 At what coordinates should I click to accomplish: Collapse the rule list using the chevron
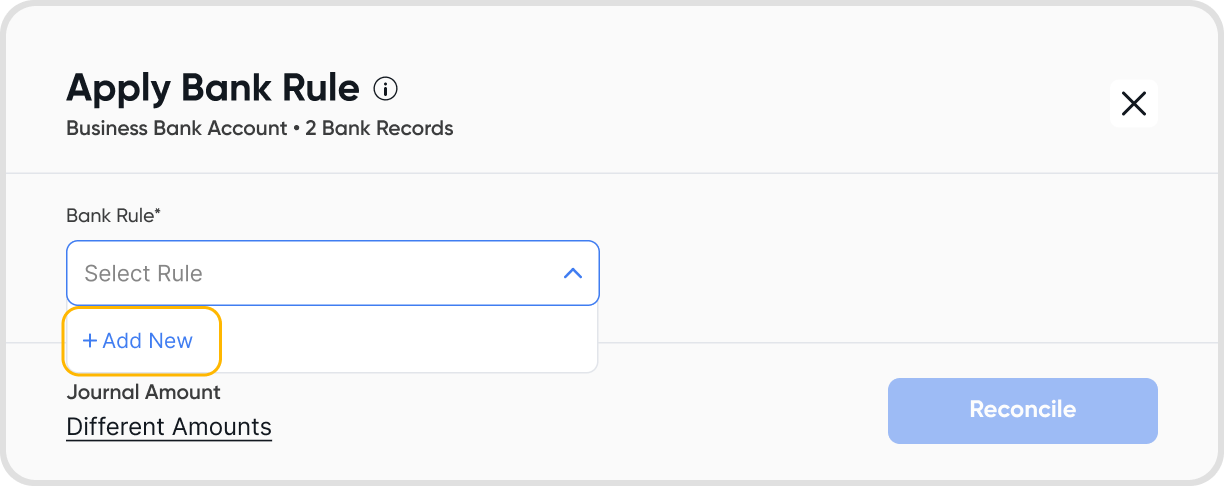573,273
